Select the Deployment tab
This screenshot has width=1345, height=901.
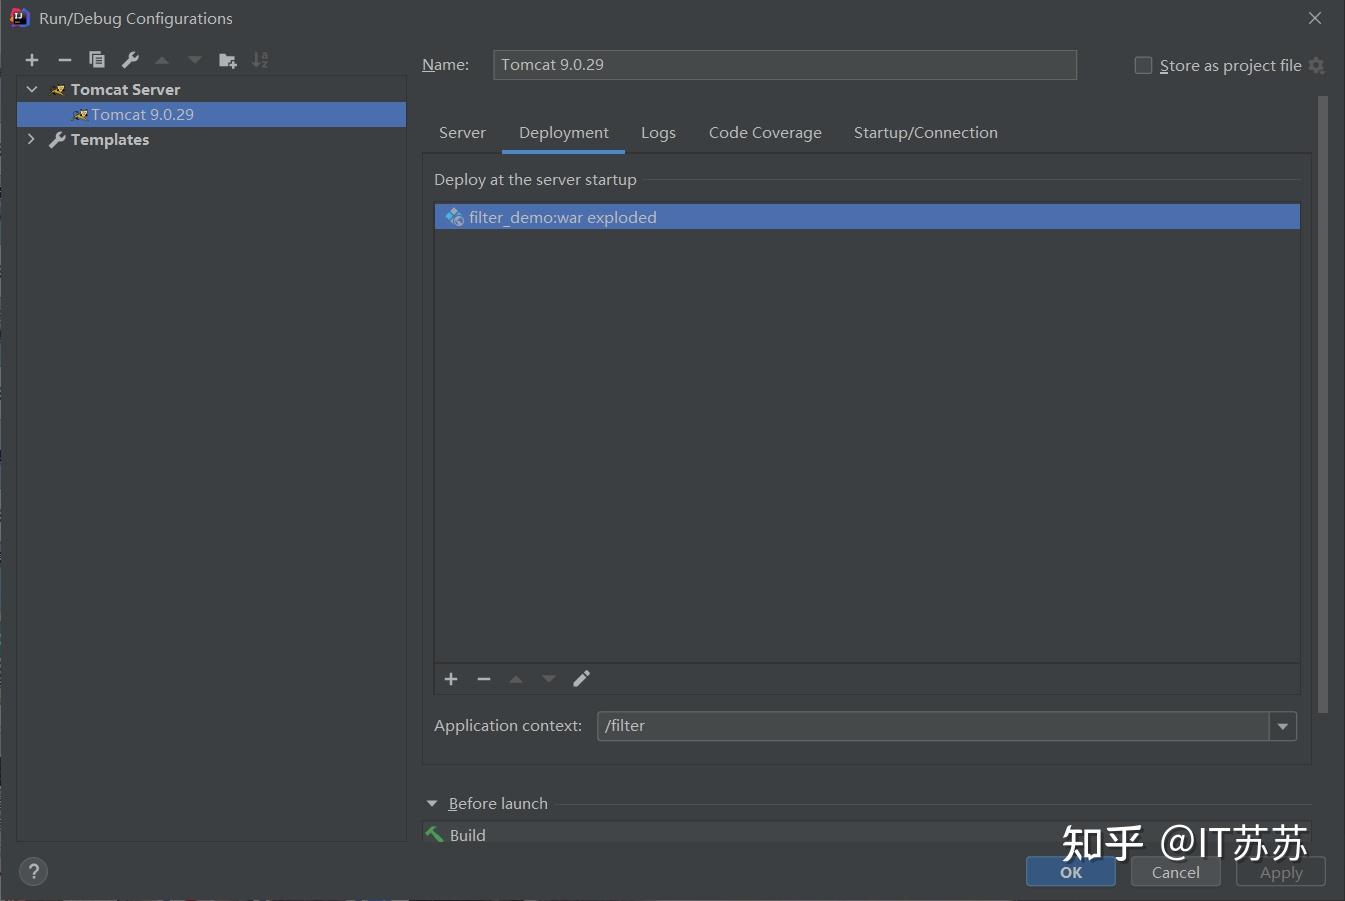564,133
